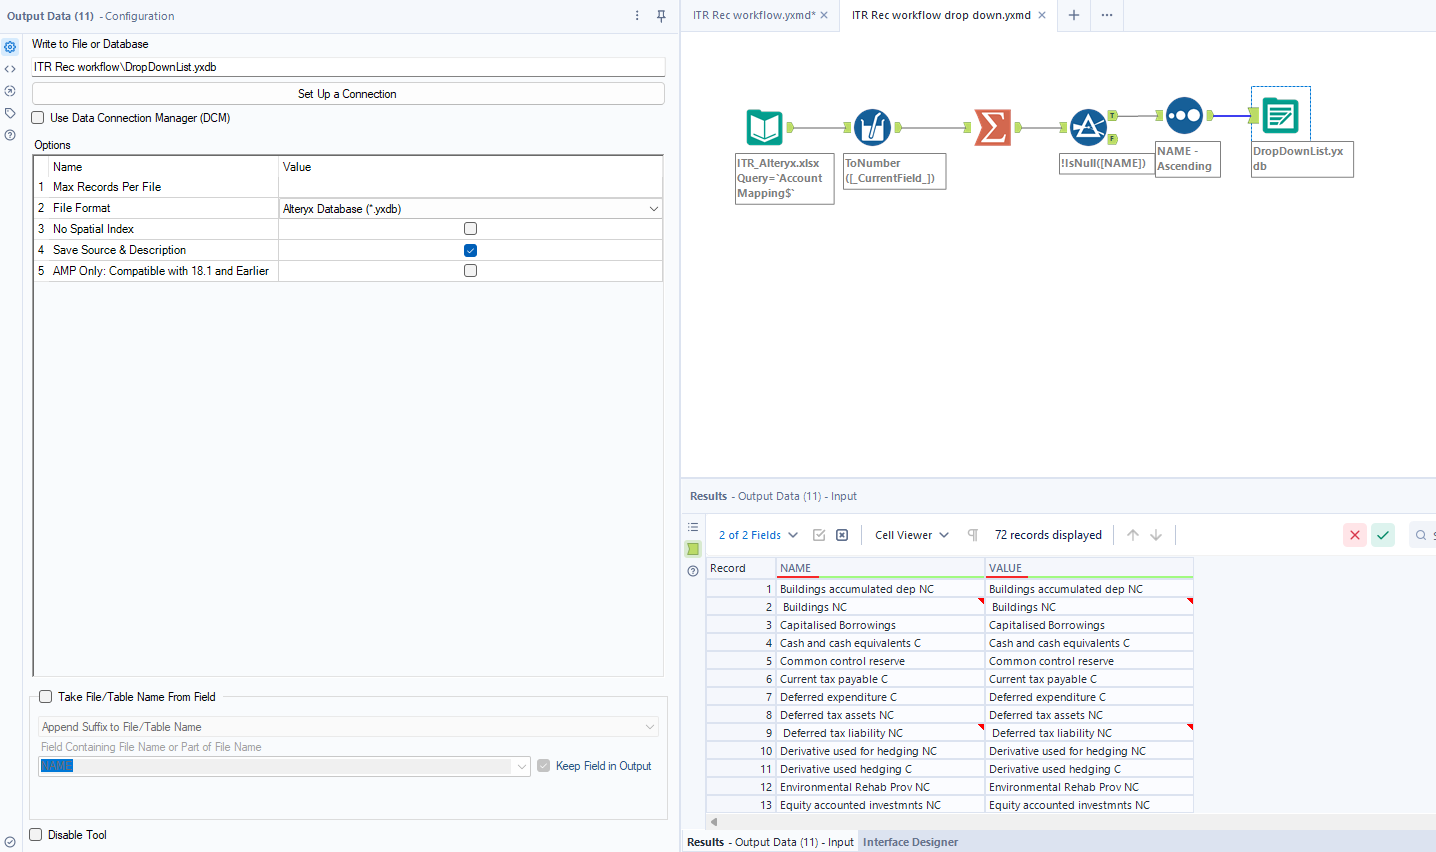Enable the Use Data Connection Manager checkbox
This screenshot has width=1436, height=852.
click(37, 117)
